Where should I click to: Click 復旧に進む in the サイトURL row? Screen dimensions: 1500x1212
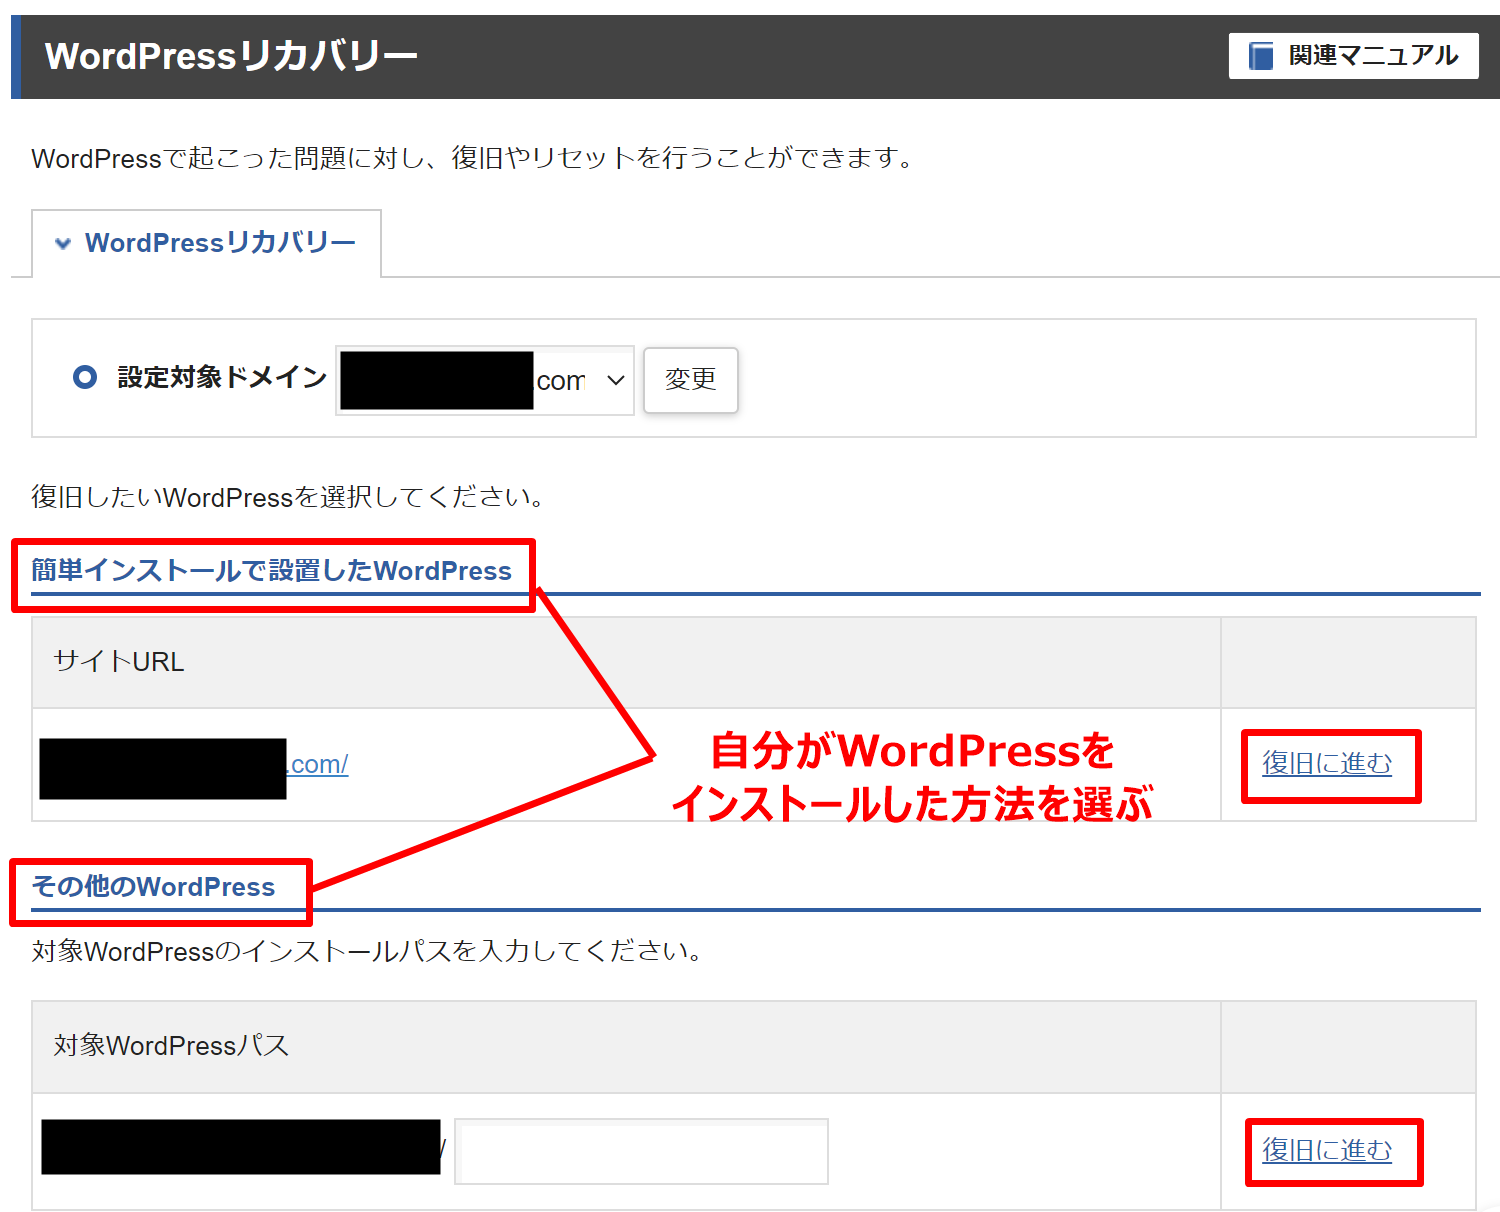(1327, 764)
